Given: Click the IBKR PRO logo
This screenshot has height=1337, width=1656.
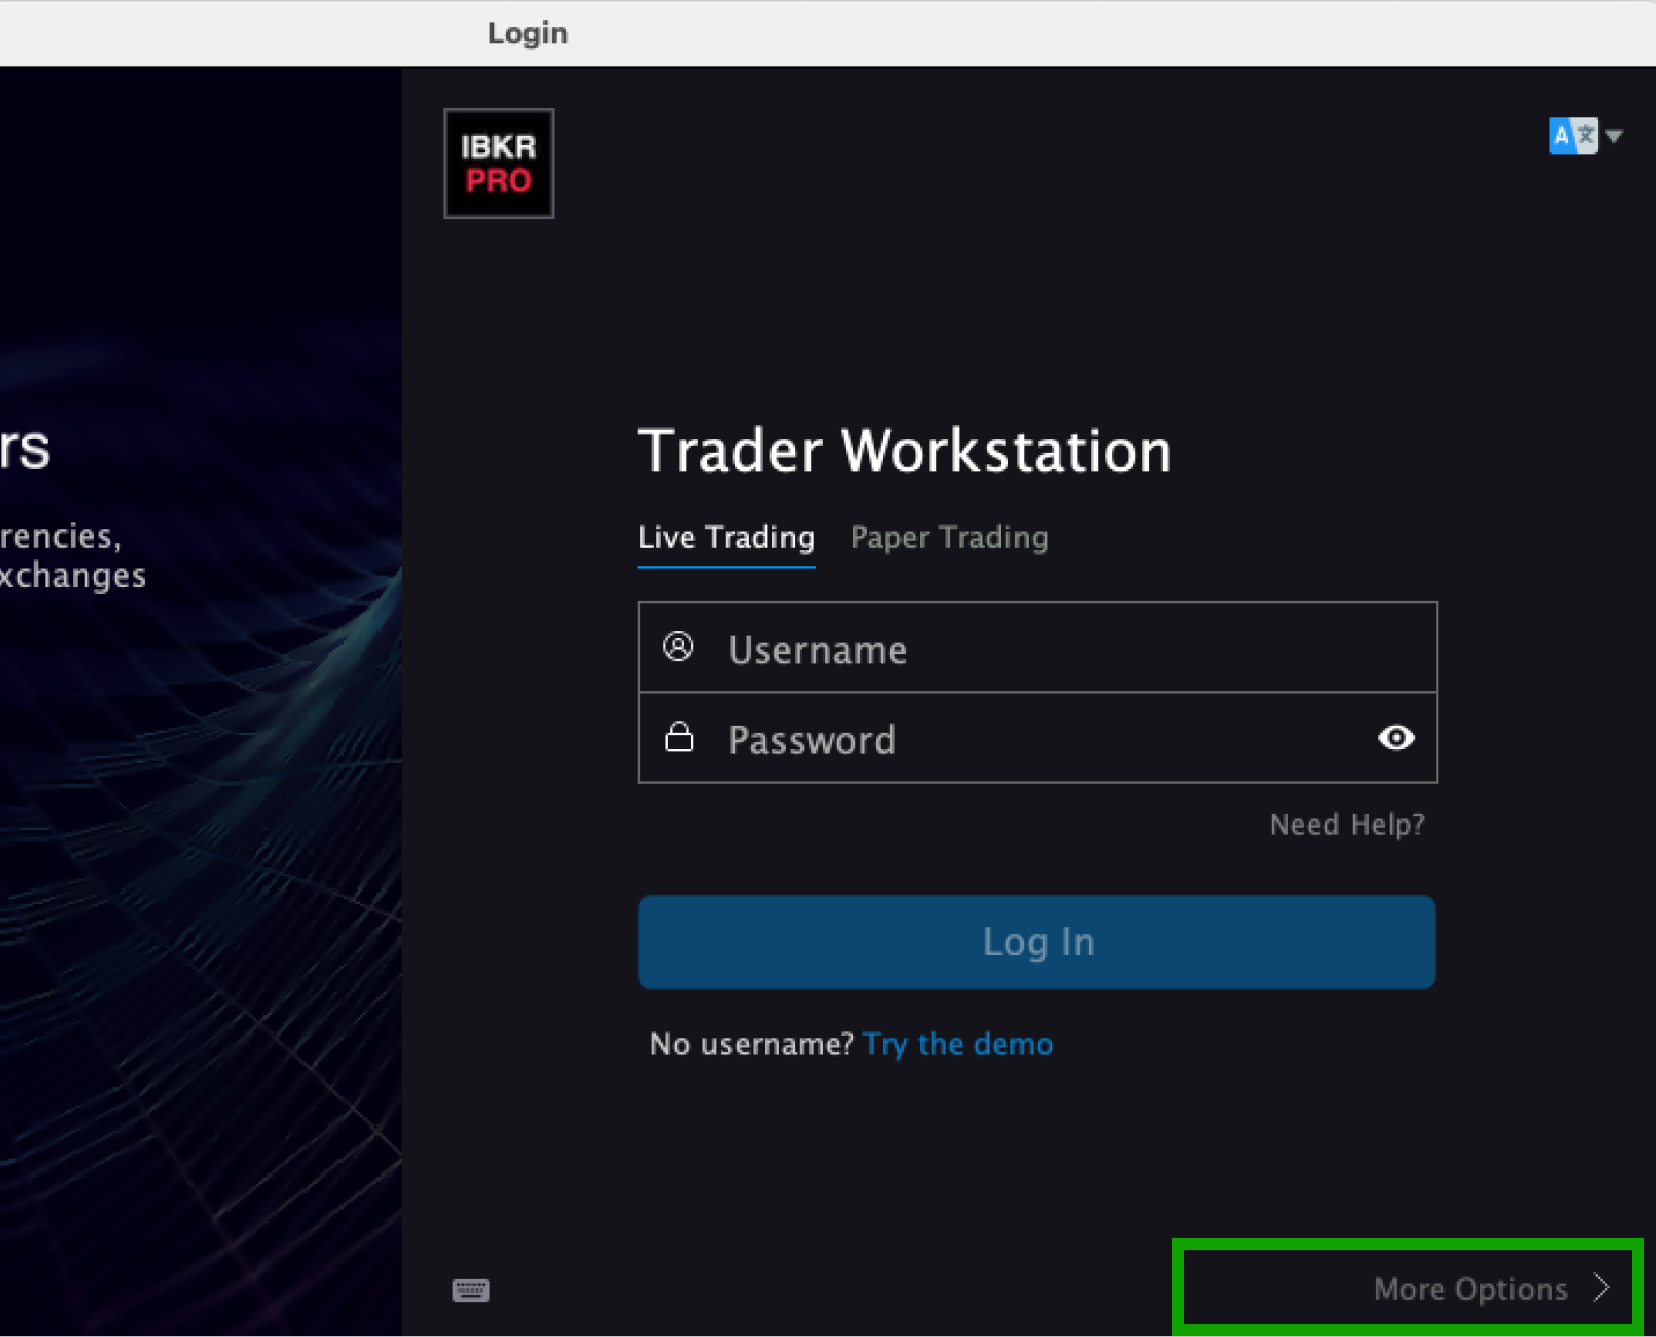Looking at the screenshot, I should coord(498,163).
